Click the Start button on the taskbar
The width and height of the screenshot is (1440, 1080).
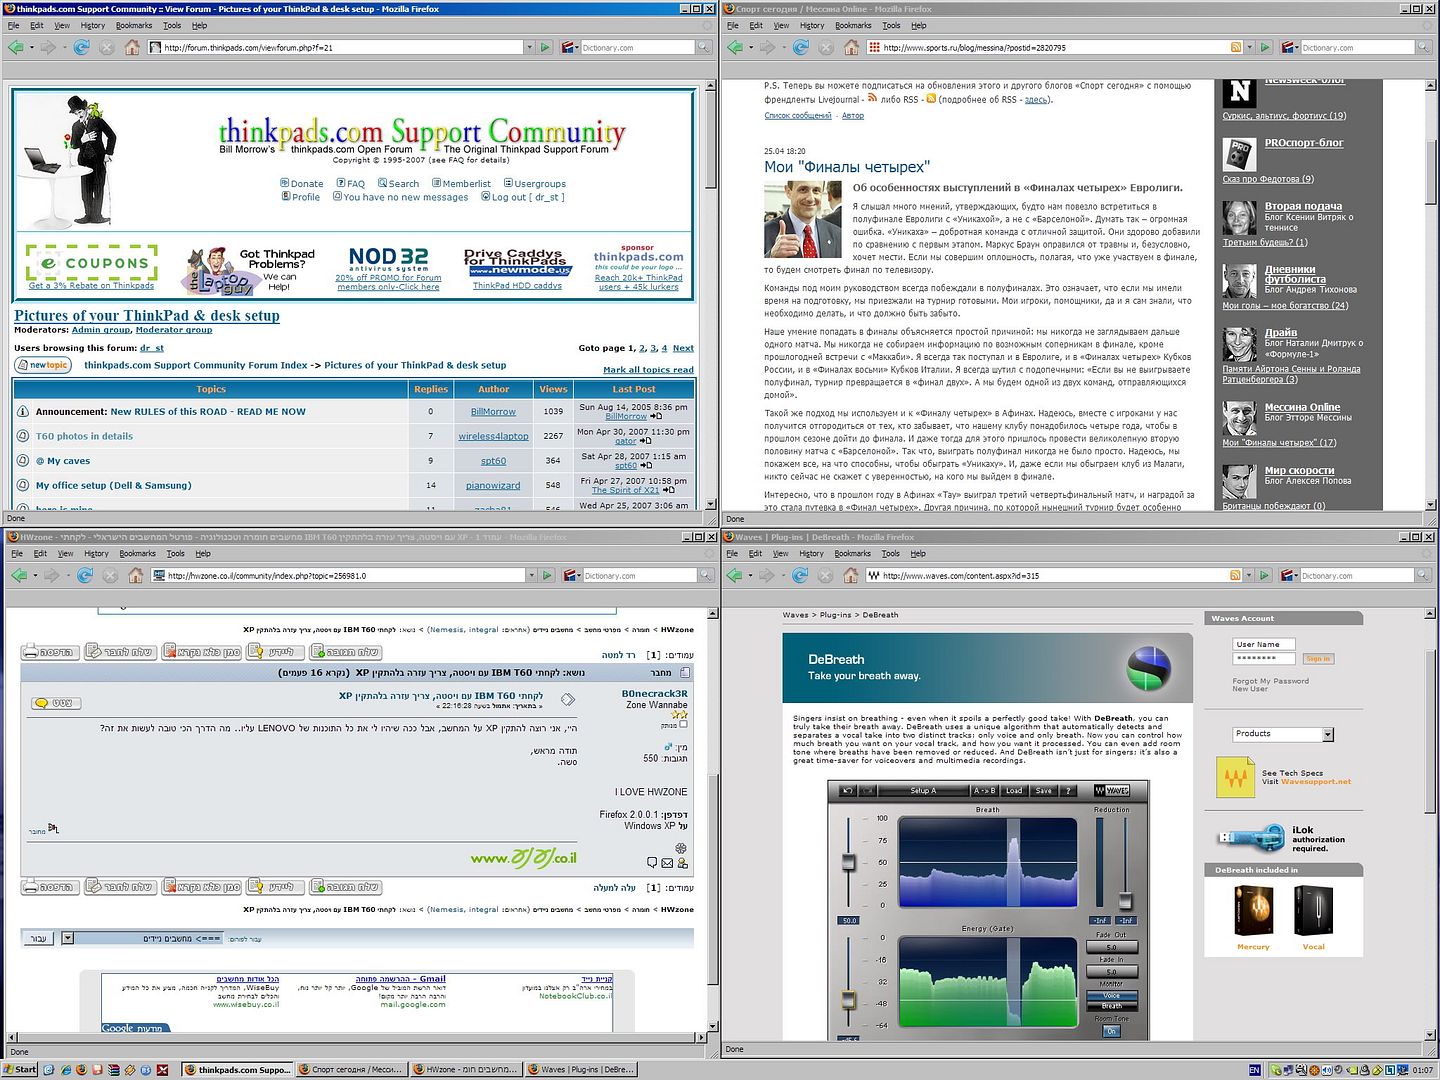click(x=20, y=1070)
